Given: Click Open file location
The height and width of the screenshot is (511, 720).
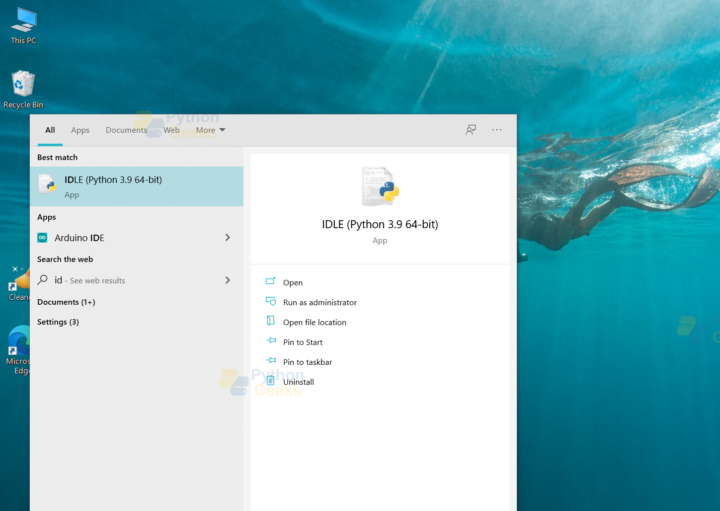Looking at the screenshot, I should click(314, 323).
